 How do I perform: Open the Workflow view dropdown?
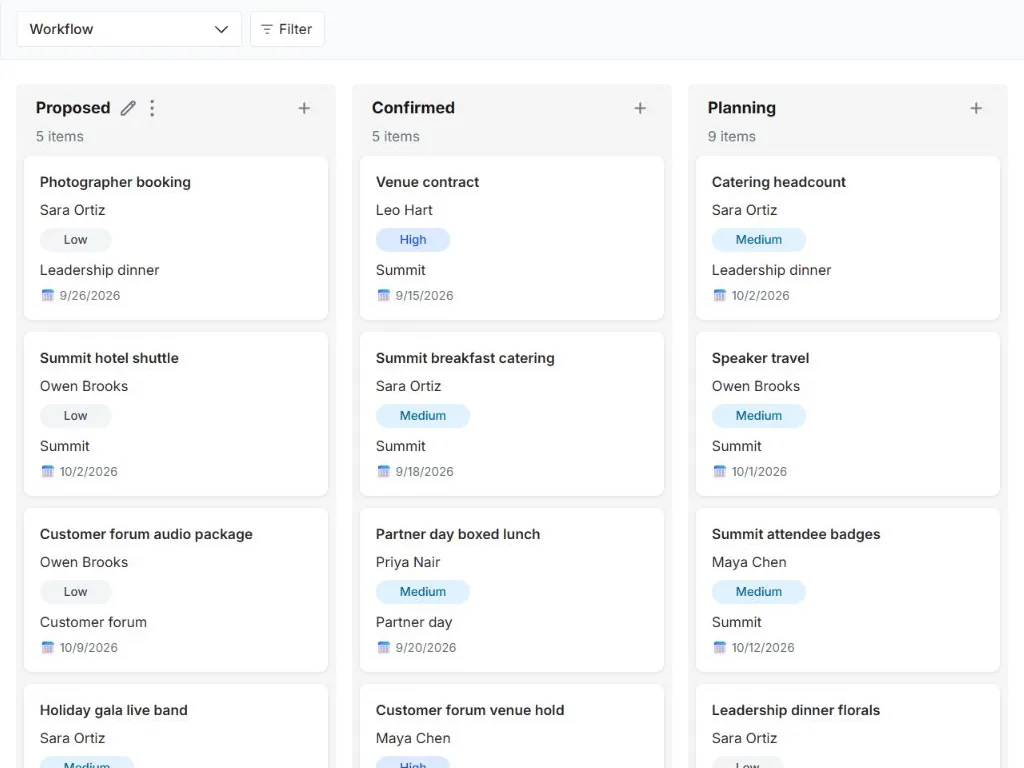[x=129, y=29]
